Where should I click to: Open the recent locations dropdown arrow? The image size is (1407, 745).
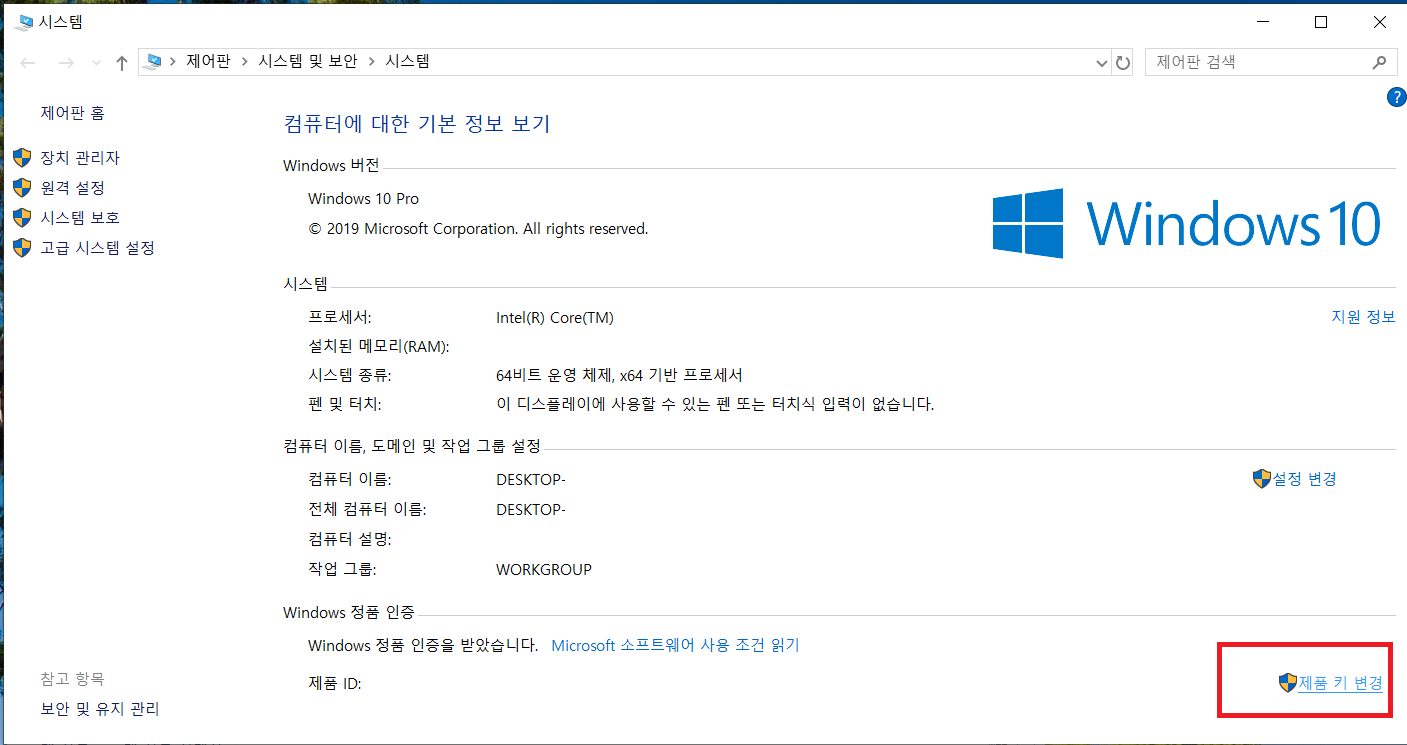96,63
